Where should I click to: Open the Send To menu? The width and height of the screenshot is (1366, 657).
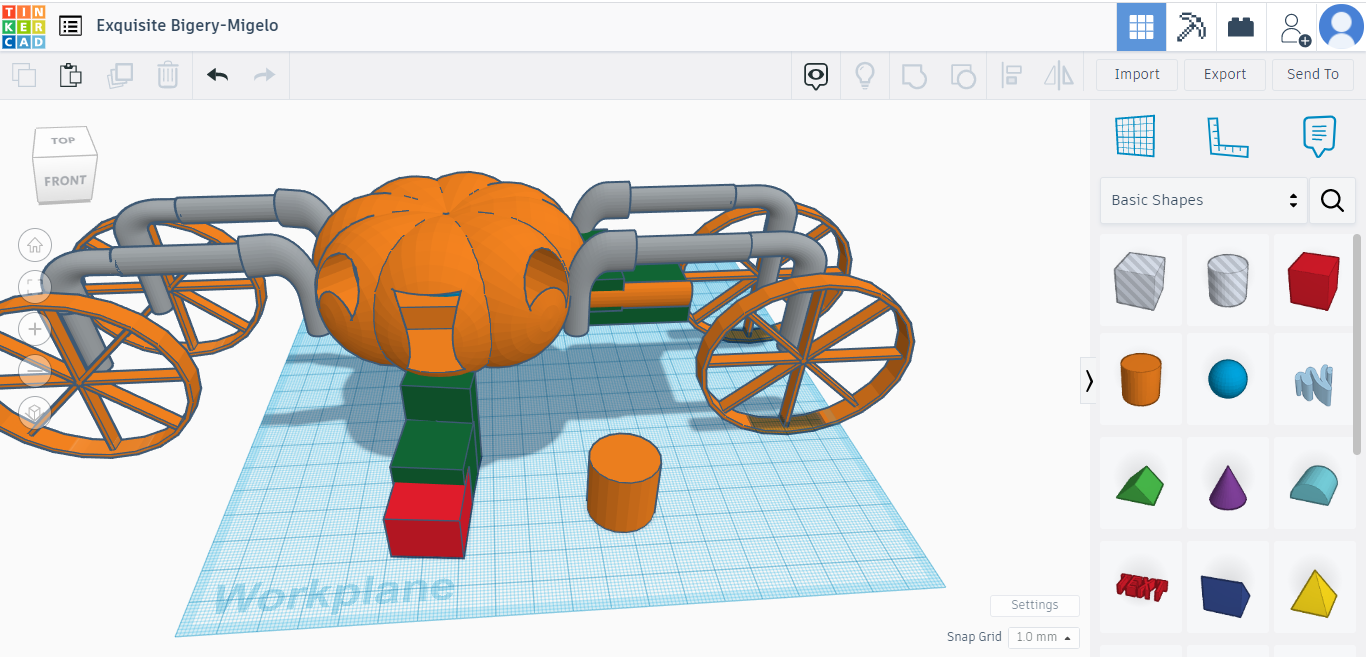(x=1312, y=74)
